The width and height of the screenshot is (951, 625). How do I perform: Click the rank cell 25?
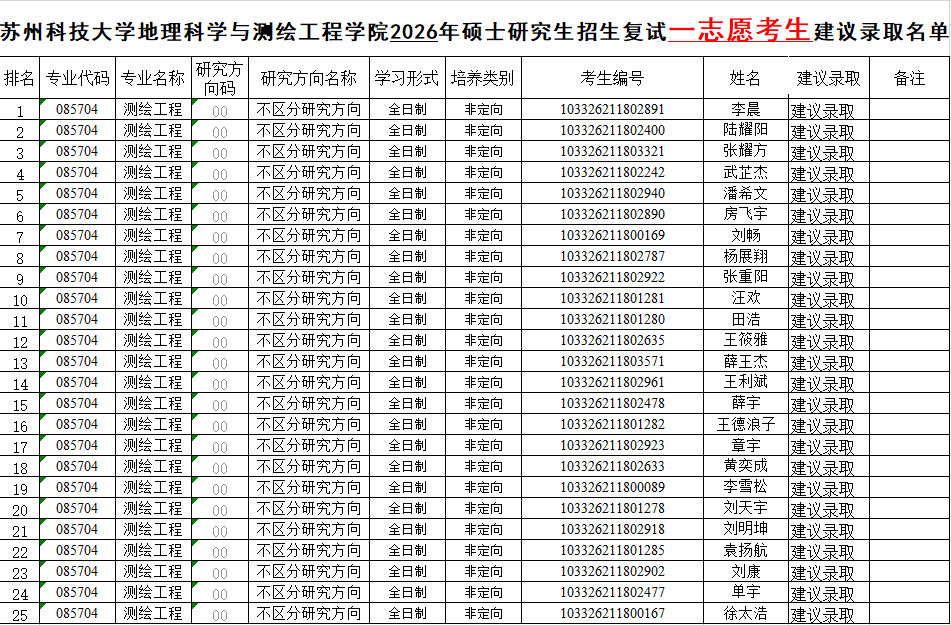pyautogui.click(x=19, y=614)
